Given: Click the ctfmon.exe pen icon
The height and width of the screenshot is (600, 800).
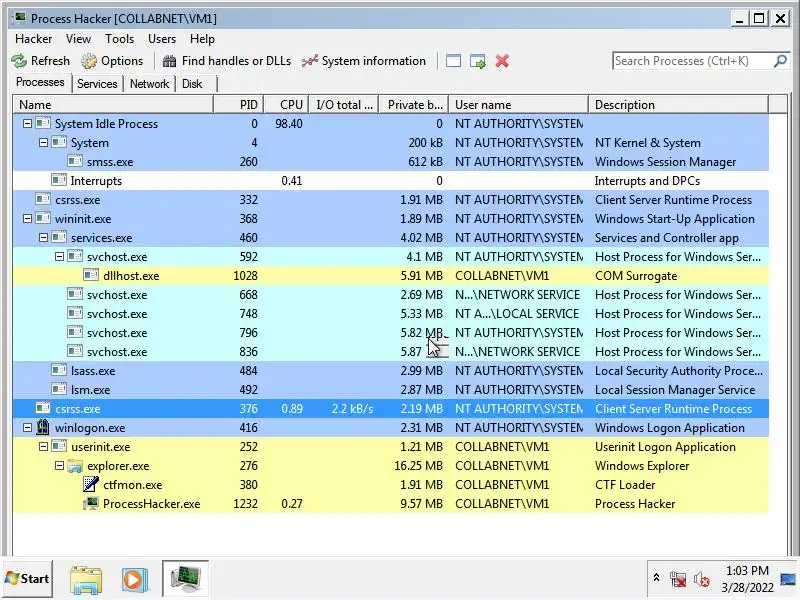Looking at the screenshot, I should (91, 485).
